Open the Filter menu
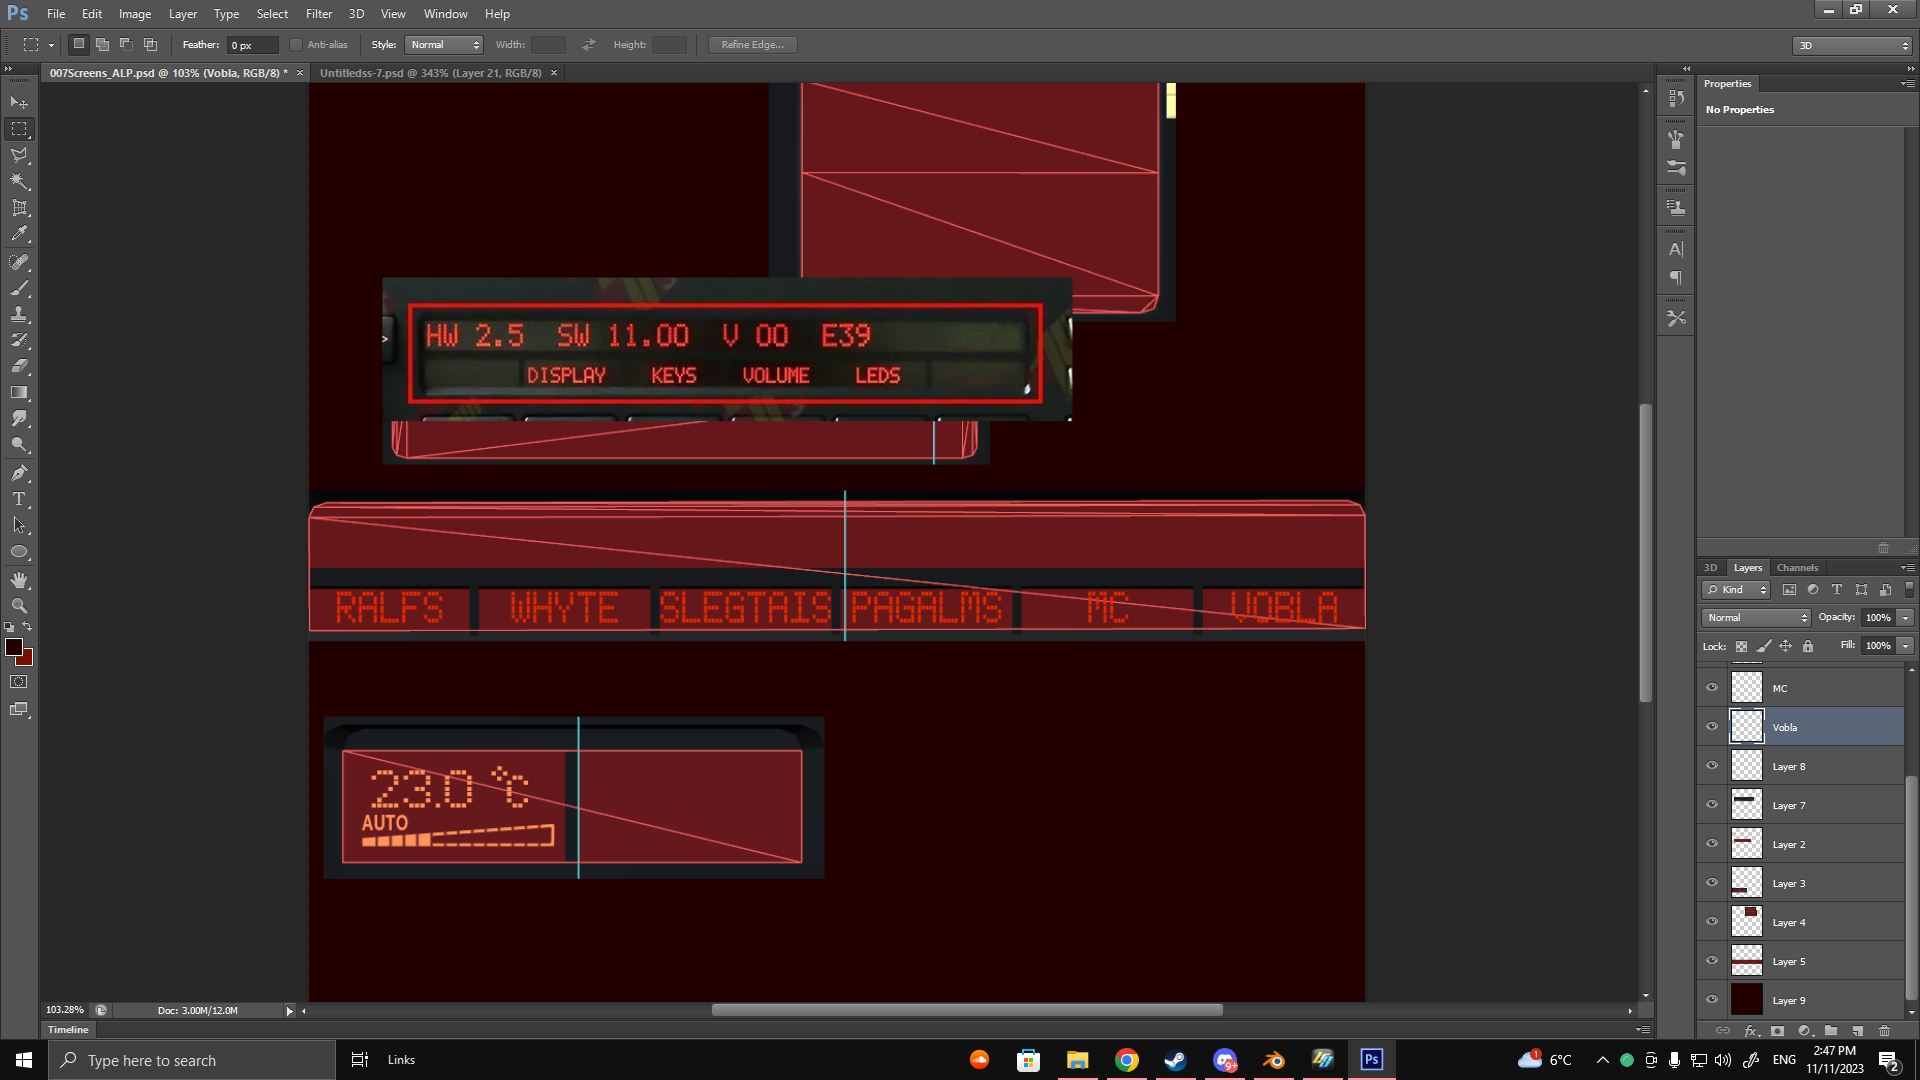This screenshot has width=1920, height=1080. click(318, 14)
